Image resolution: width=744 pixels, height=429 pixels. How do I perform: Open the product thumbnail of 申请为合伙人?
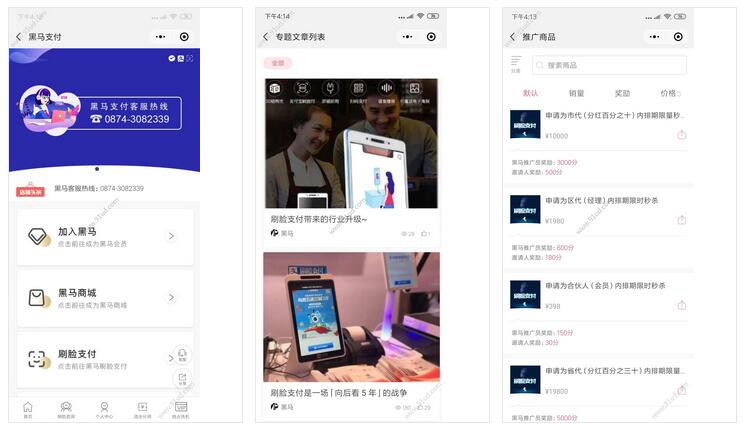[525, 294]
